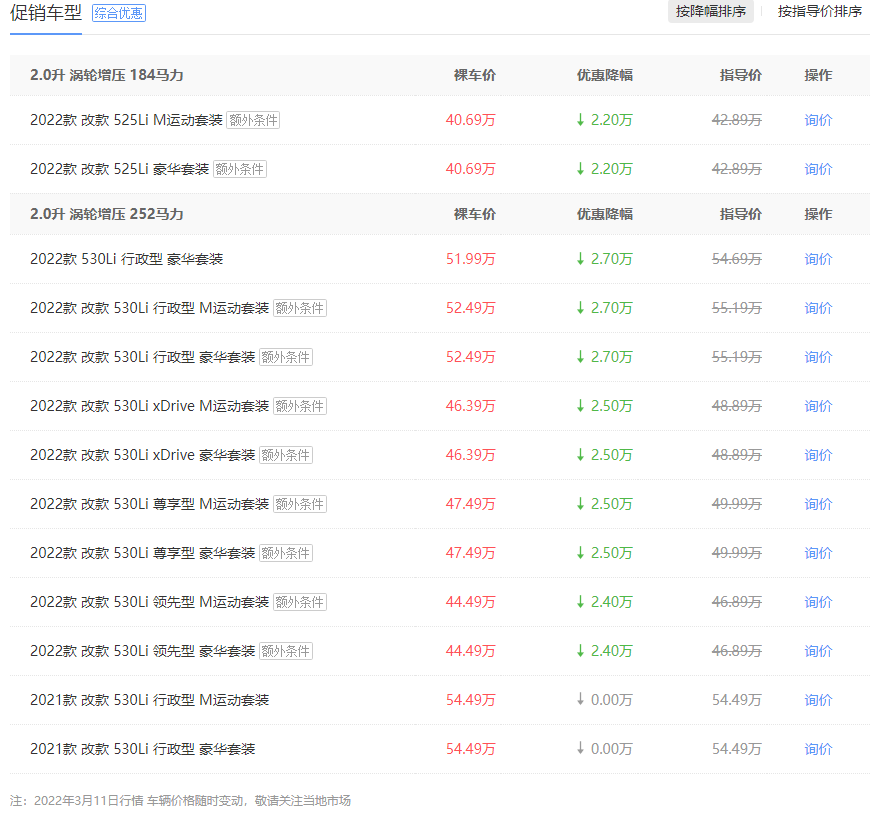
Task: Click 询价 in the 51.99万 row
Action: pyautogui.click(x=818, y=259)
